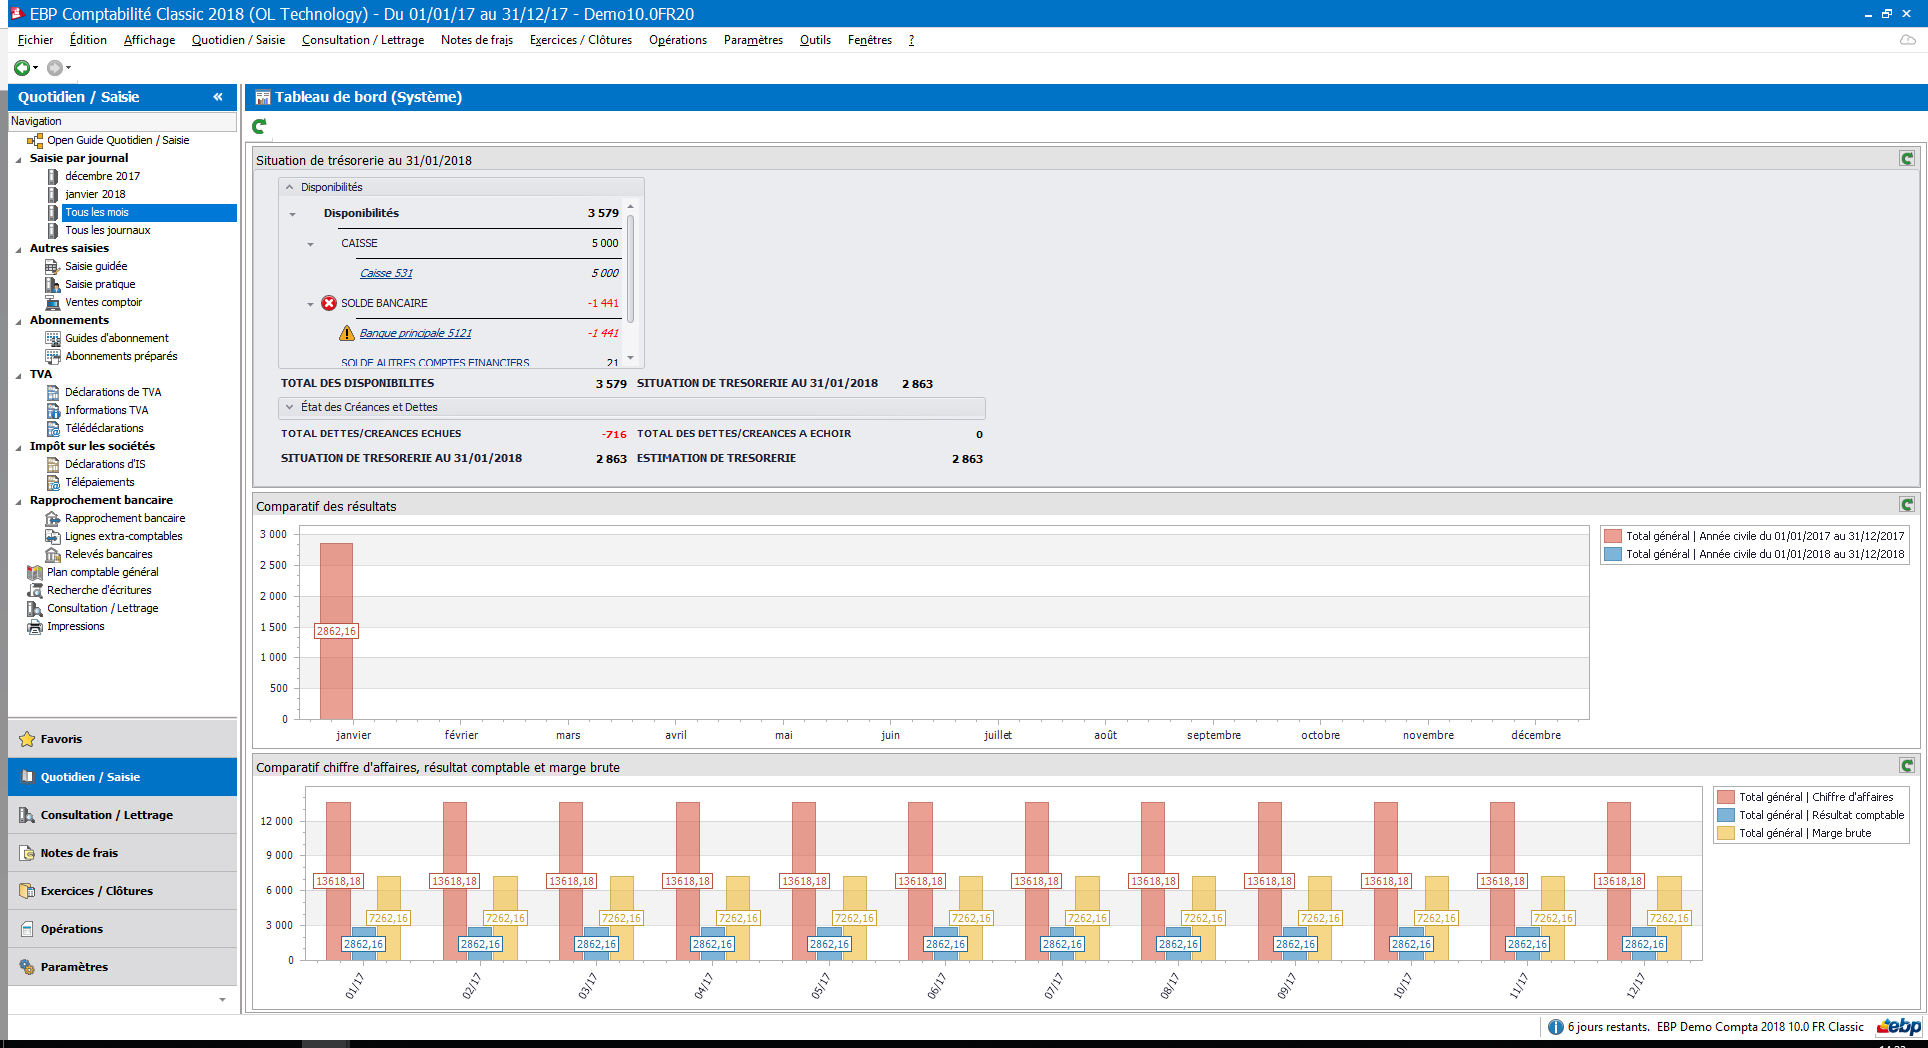Collapse the SOLDE BANCAIRE row
Image resolution: width=1928 pixels, height=1048 pixels.
pyautogui.click(x=310, y=304)
